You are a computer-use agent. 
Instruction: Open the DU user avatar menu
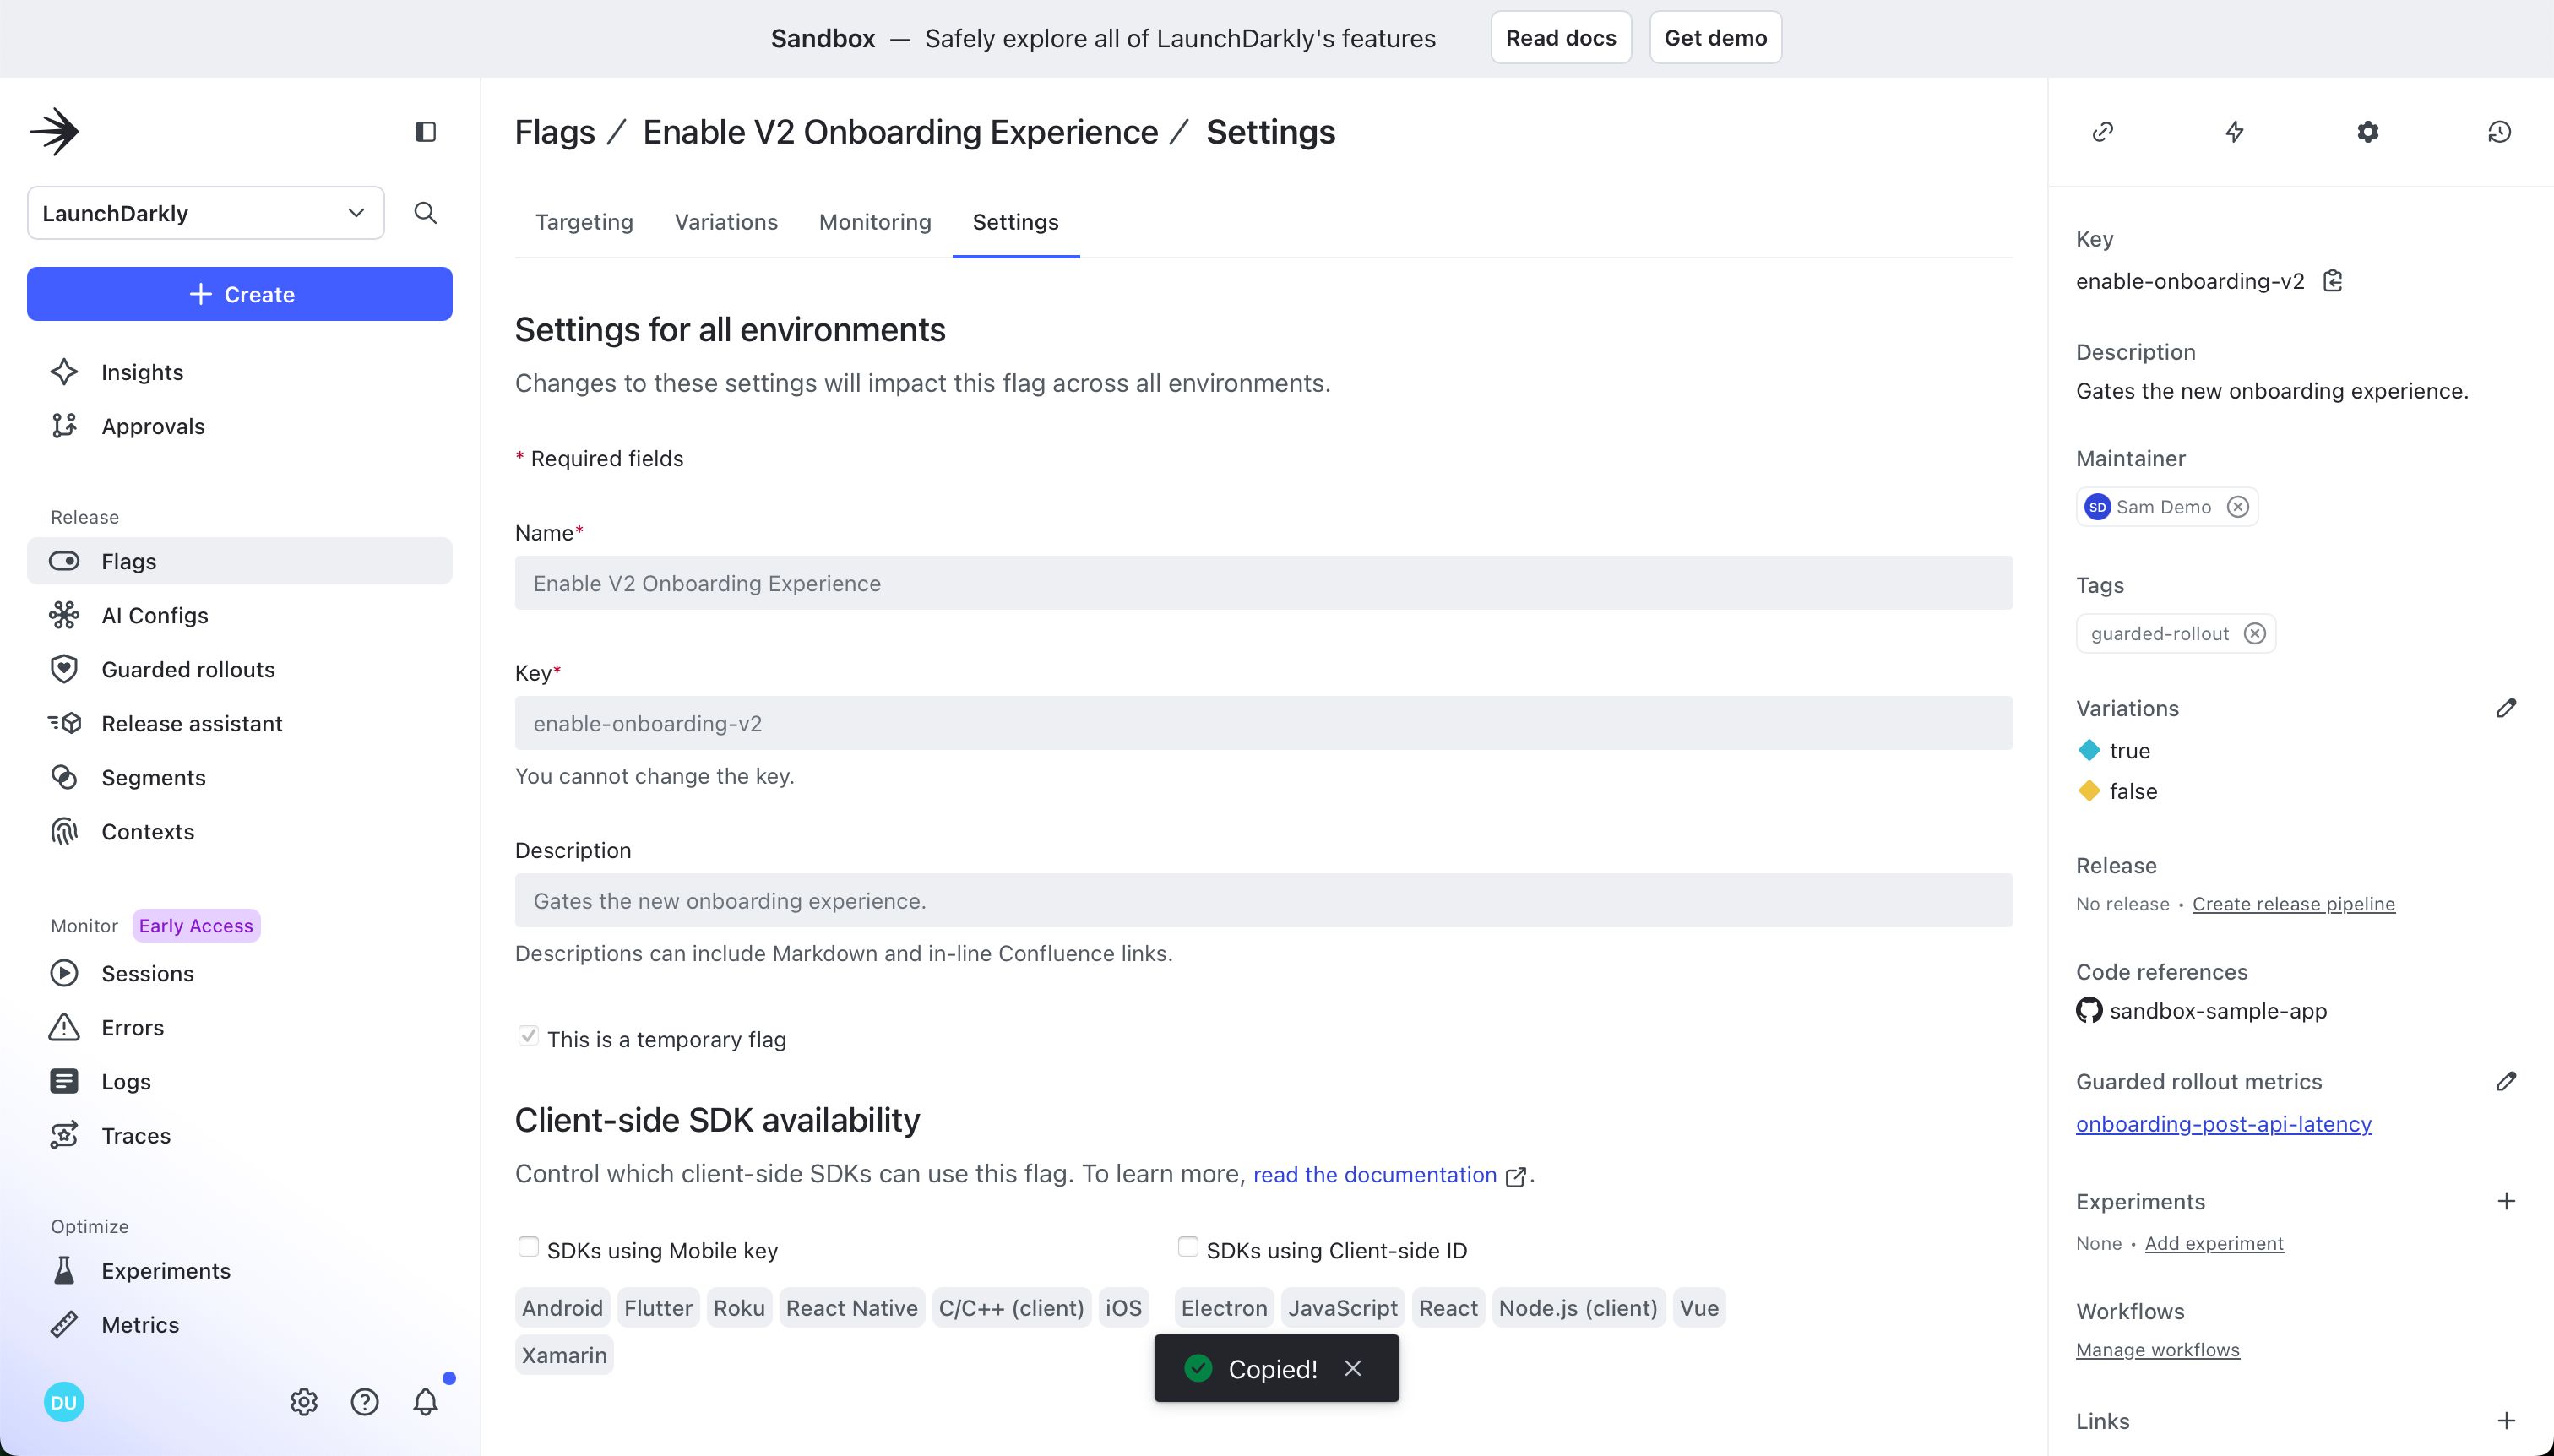point(64,1402)
